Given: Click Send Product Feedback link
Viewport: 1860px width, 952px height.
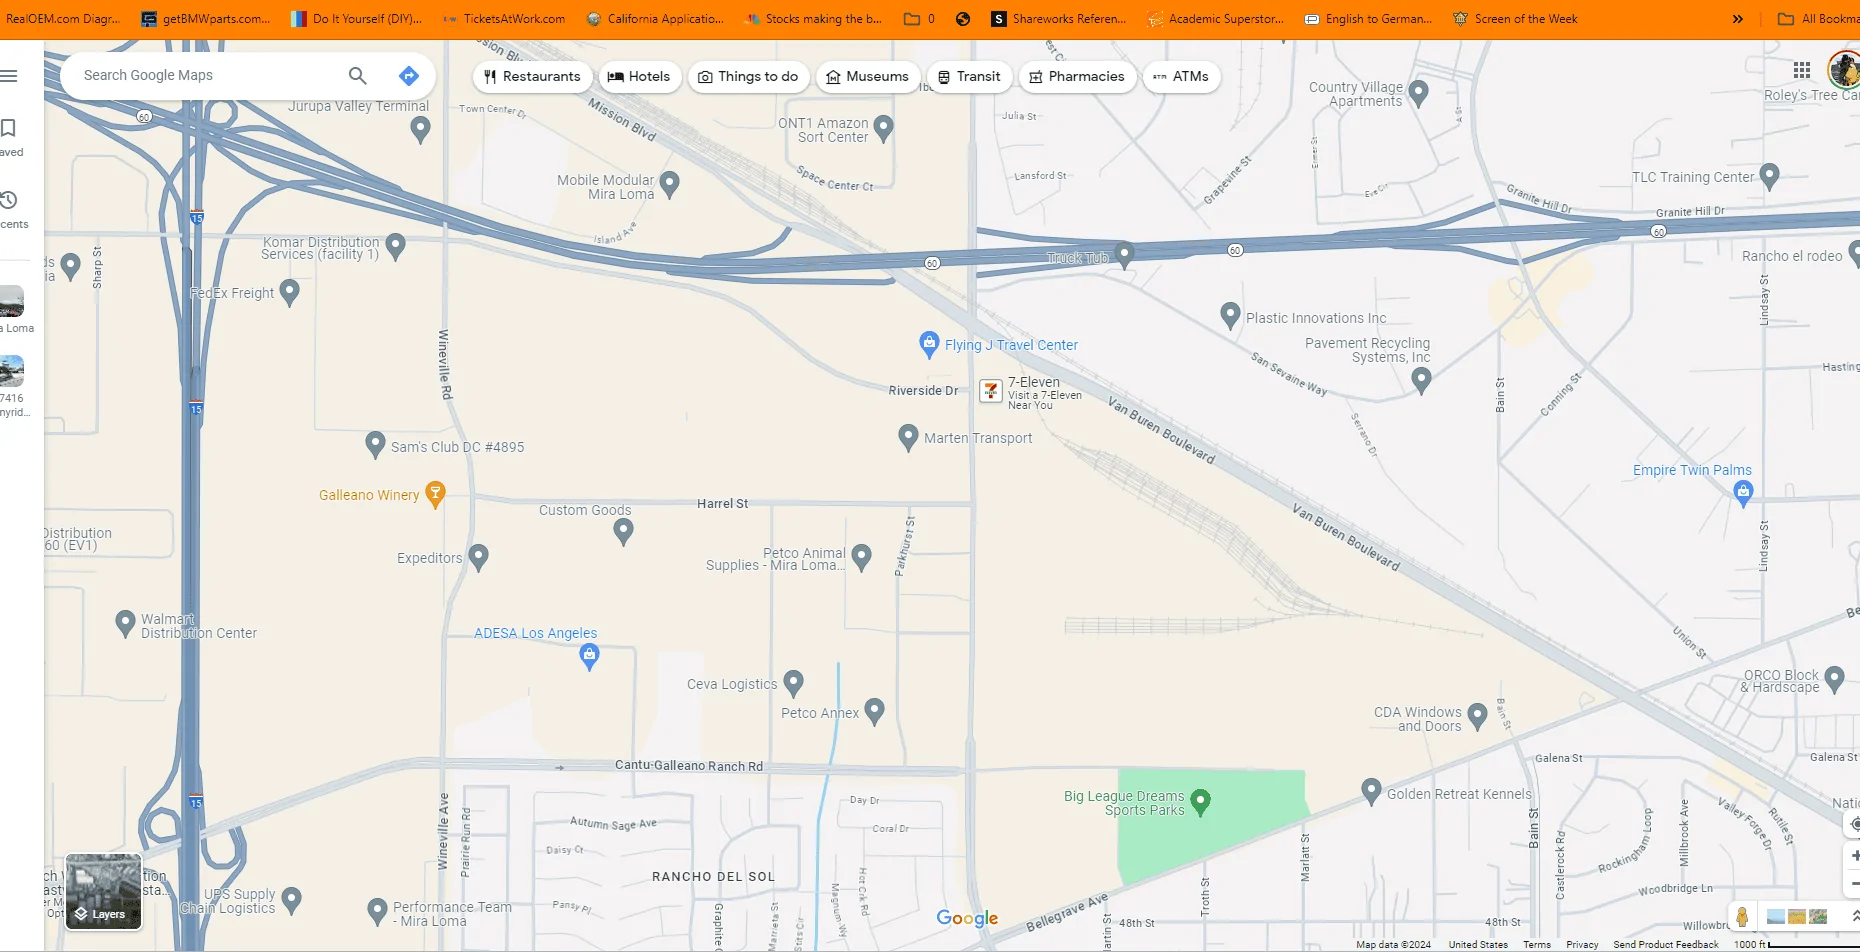Looking at the screenshot, I should 1665,944.
